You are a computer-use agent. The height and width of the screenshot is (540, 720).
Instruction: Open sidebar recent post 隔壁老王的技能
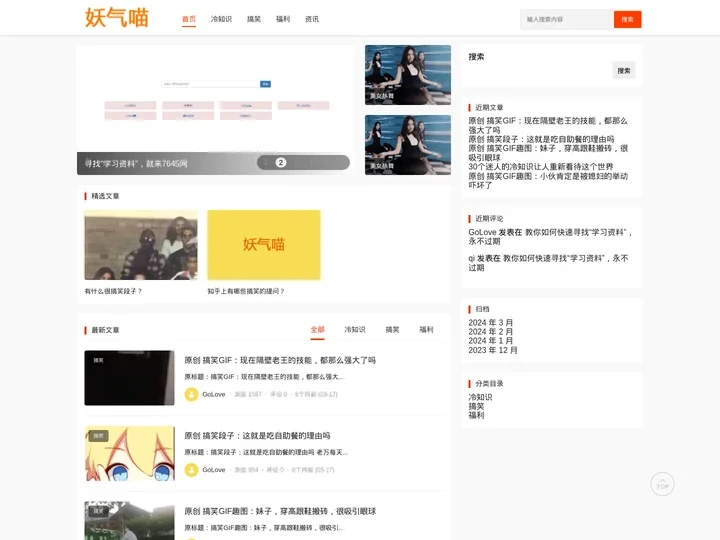click(x=548, y=125)
